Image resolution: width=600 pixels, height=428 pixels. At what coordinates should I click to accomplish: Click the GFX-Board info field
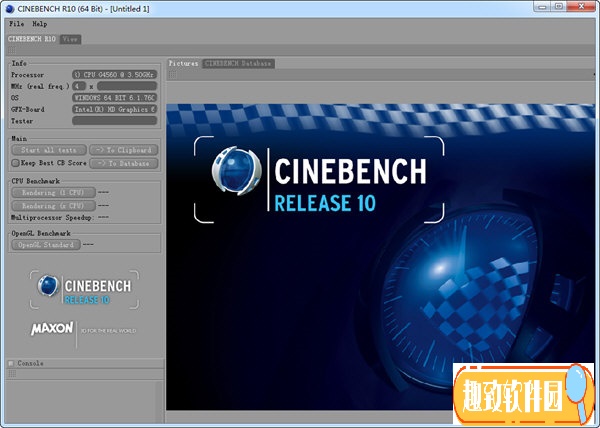(x=114, y=109)
